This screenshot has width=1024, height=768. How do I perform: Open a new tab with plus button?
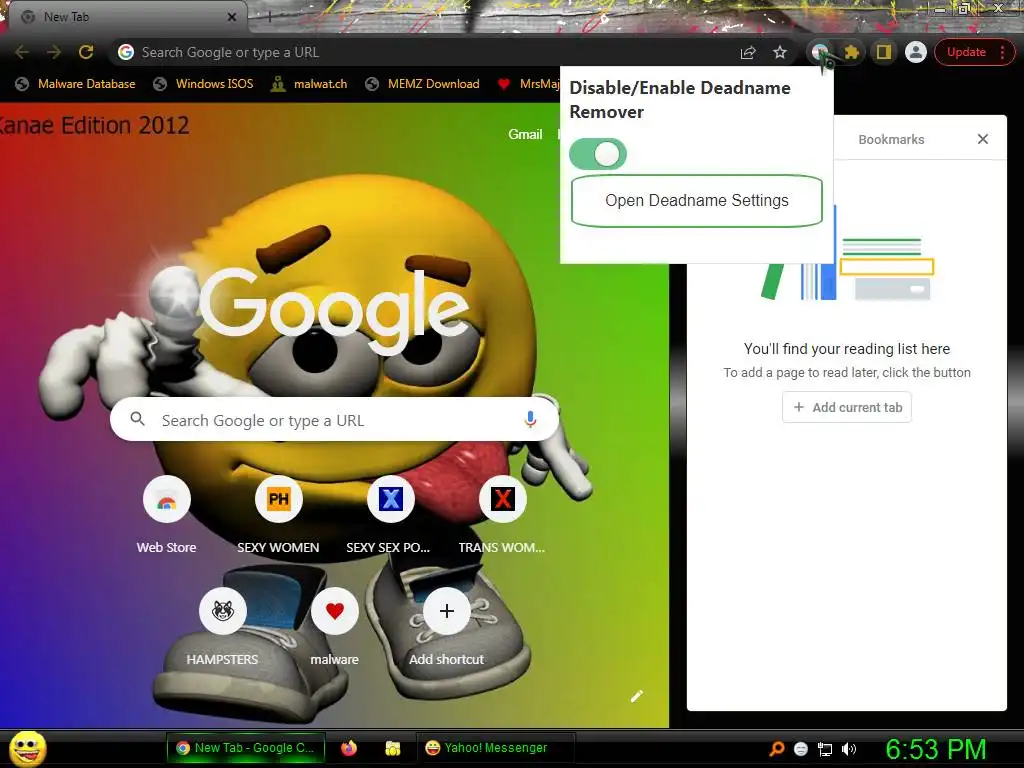pos(268,18)
